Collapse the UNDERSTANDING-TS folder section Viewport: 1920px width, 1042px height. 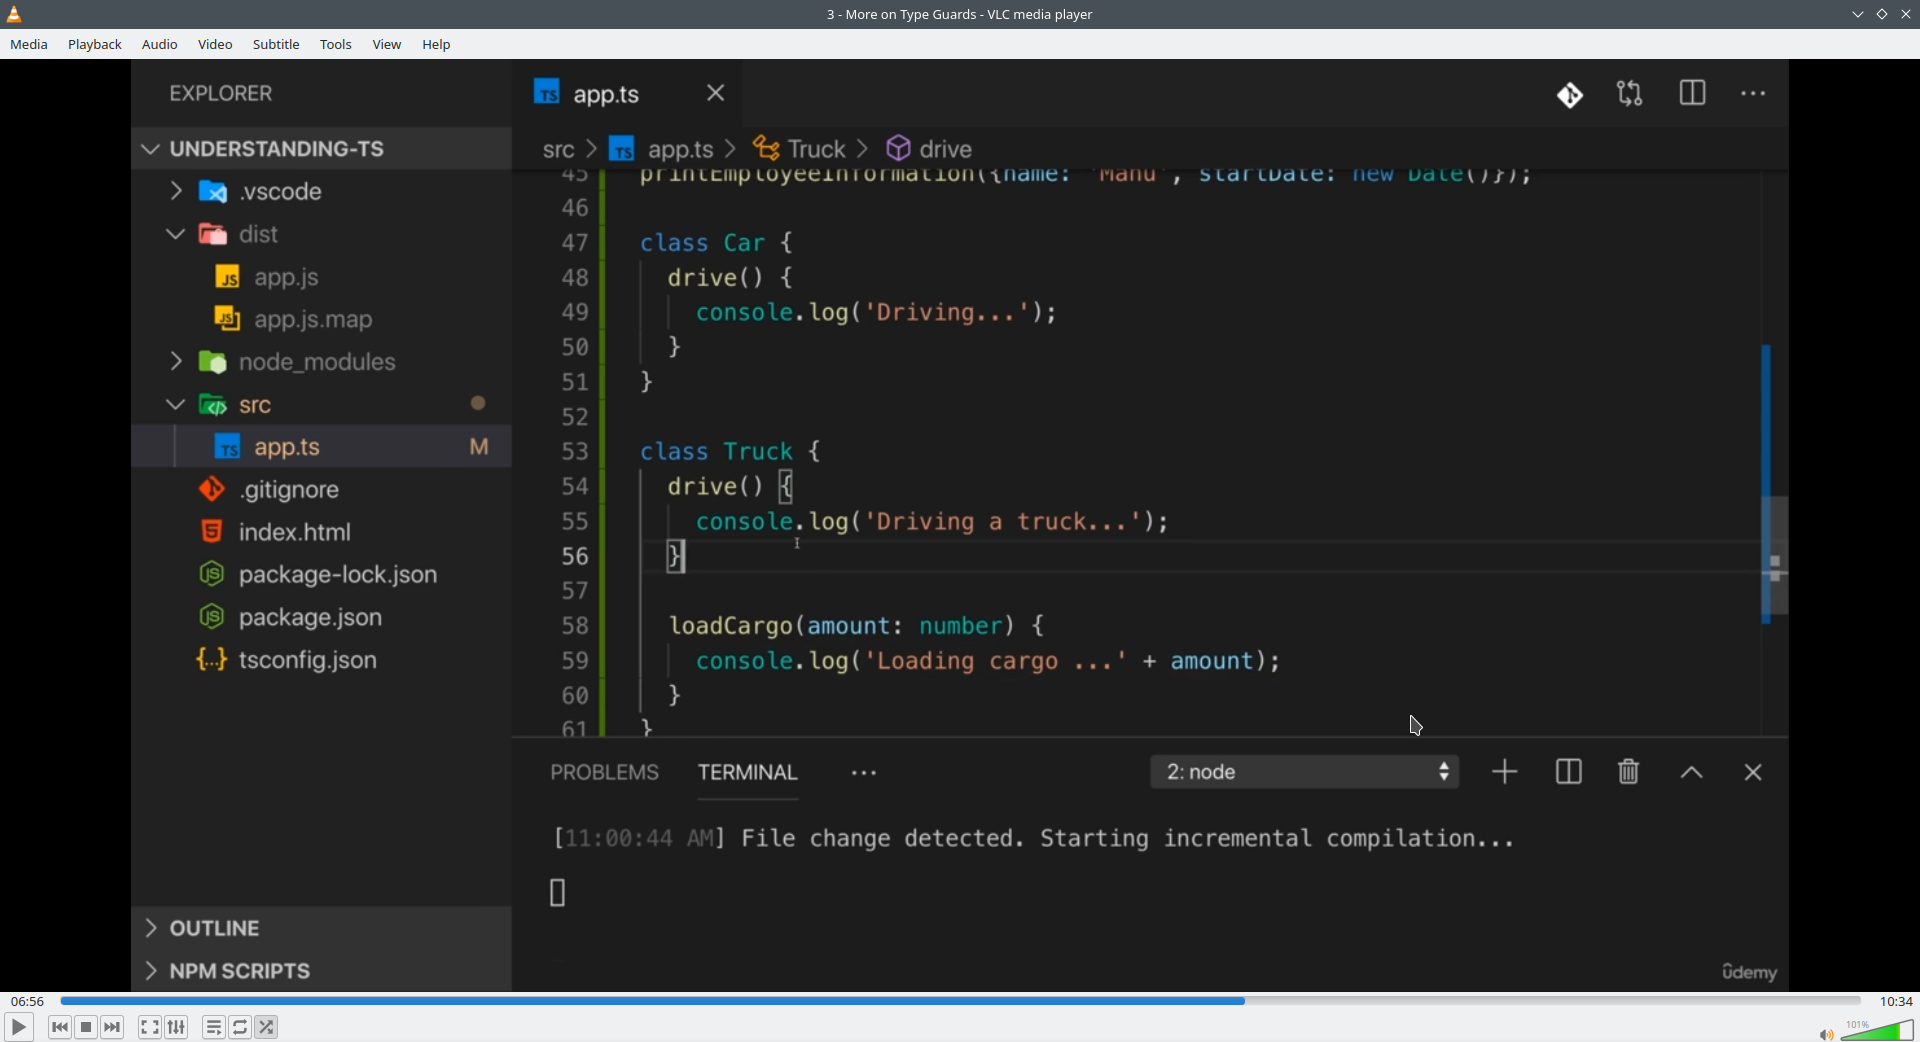pos(322,149)
